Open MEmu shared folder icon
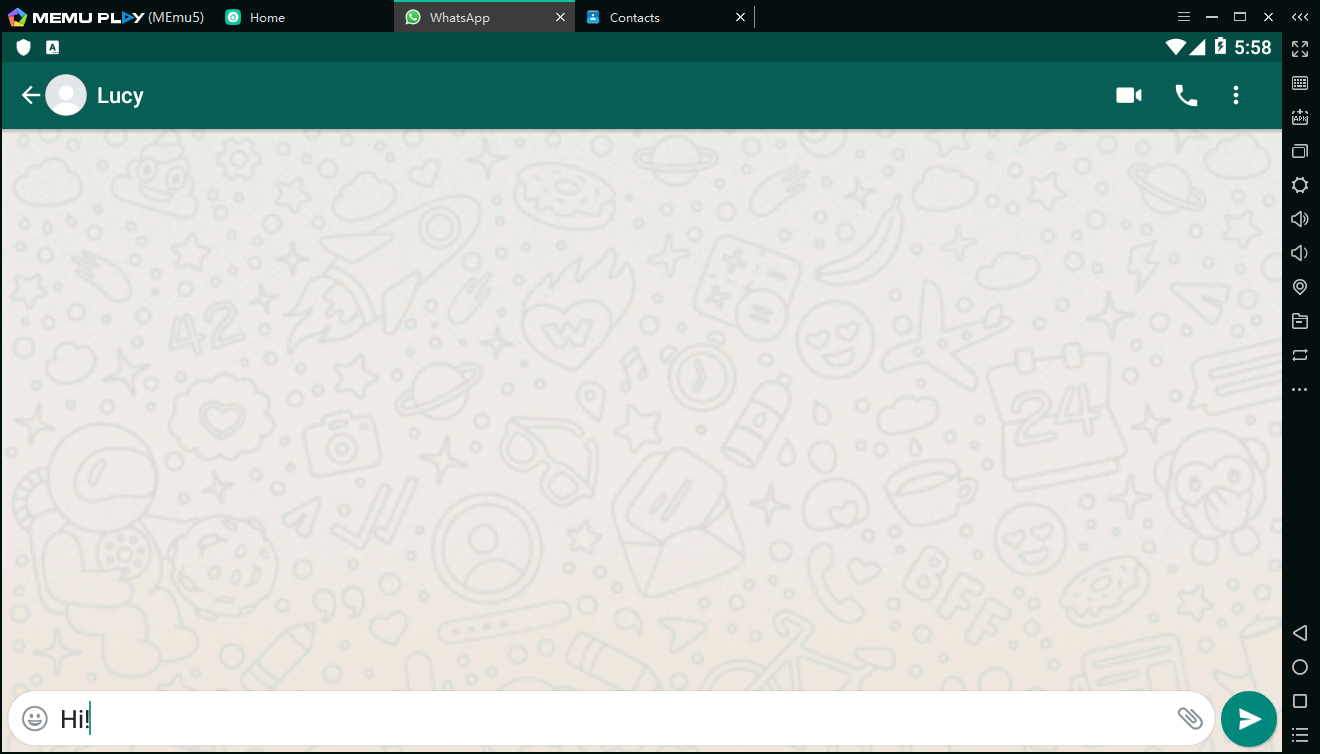Screen dimensions: 1320x754 1300,321
